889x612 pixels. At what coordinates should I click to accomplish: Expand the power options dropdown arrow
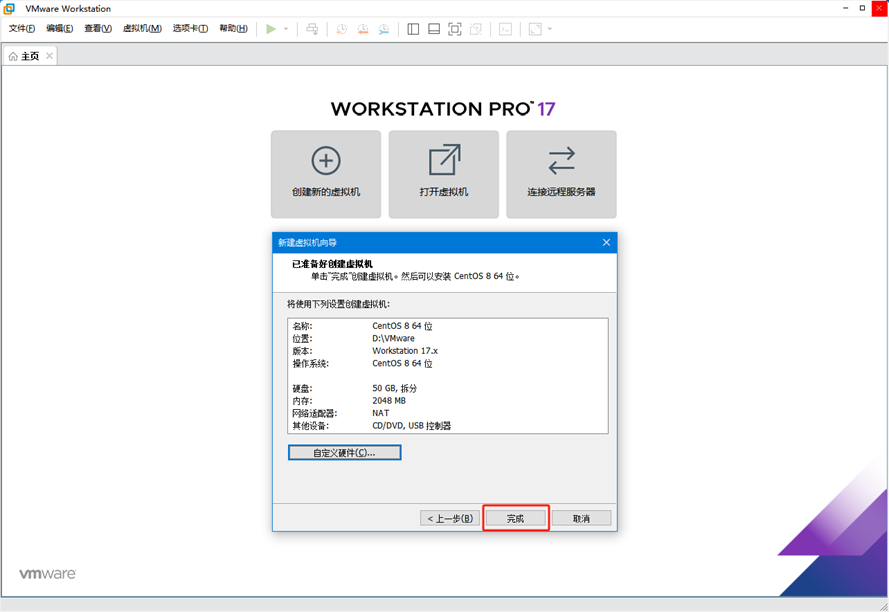tap(286, 29)
